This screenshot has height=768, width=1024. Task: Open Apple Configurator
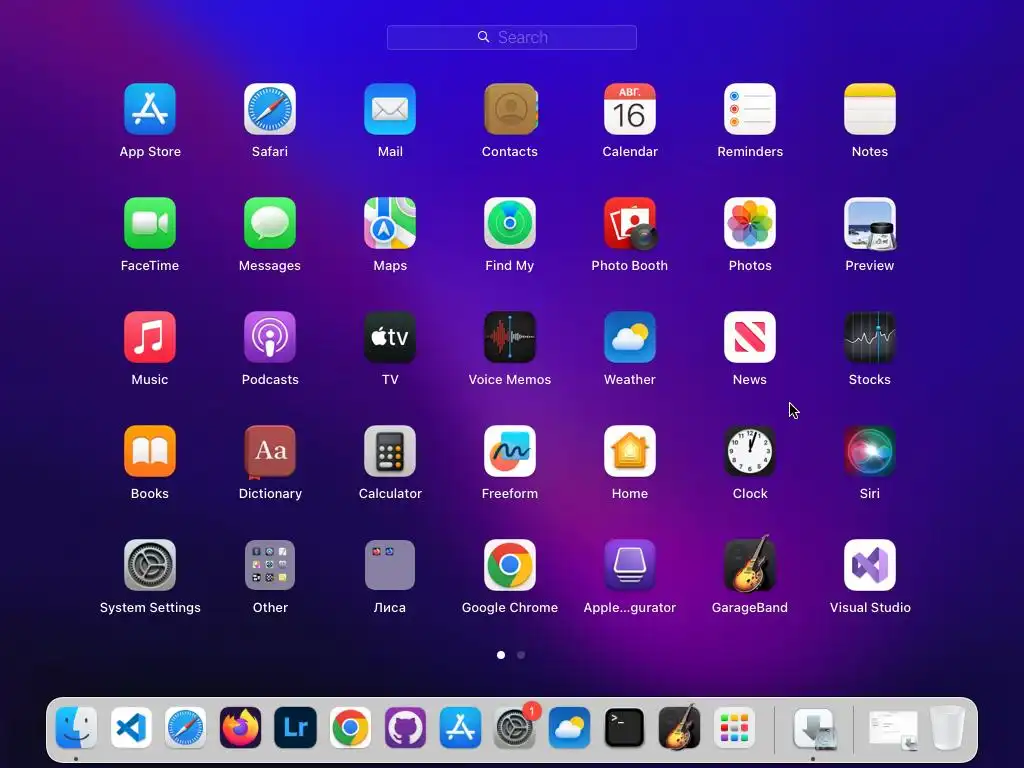[630, 565]
